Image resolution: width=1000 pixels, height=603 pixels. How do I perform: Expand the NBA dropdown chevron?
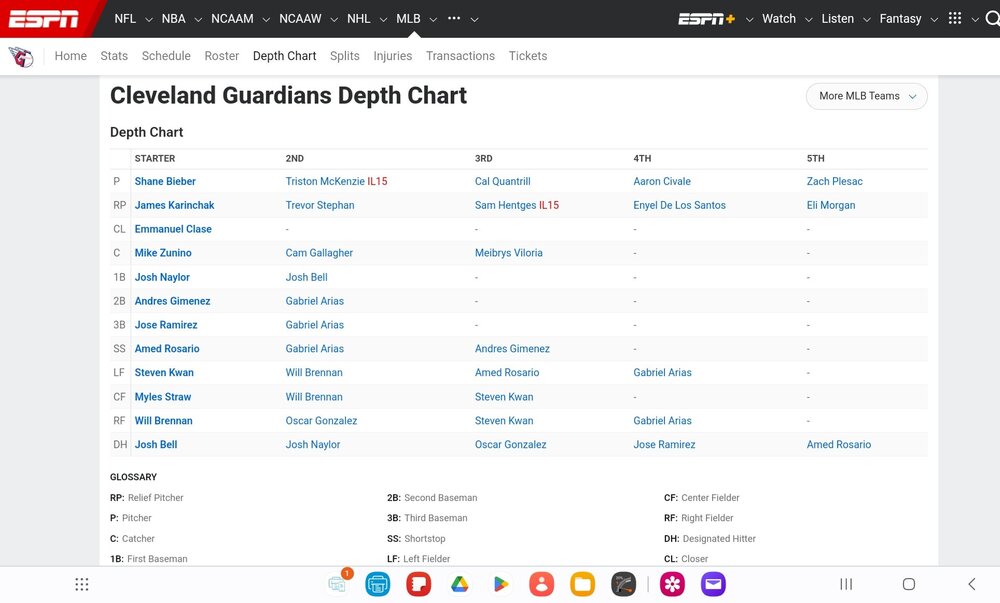[198, 20]
